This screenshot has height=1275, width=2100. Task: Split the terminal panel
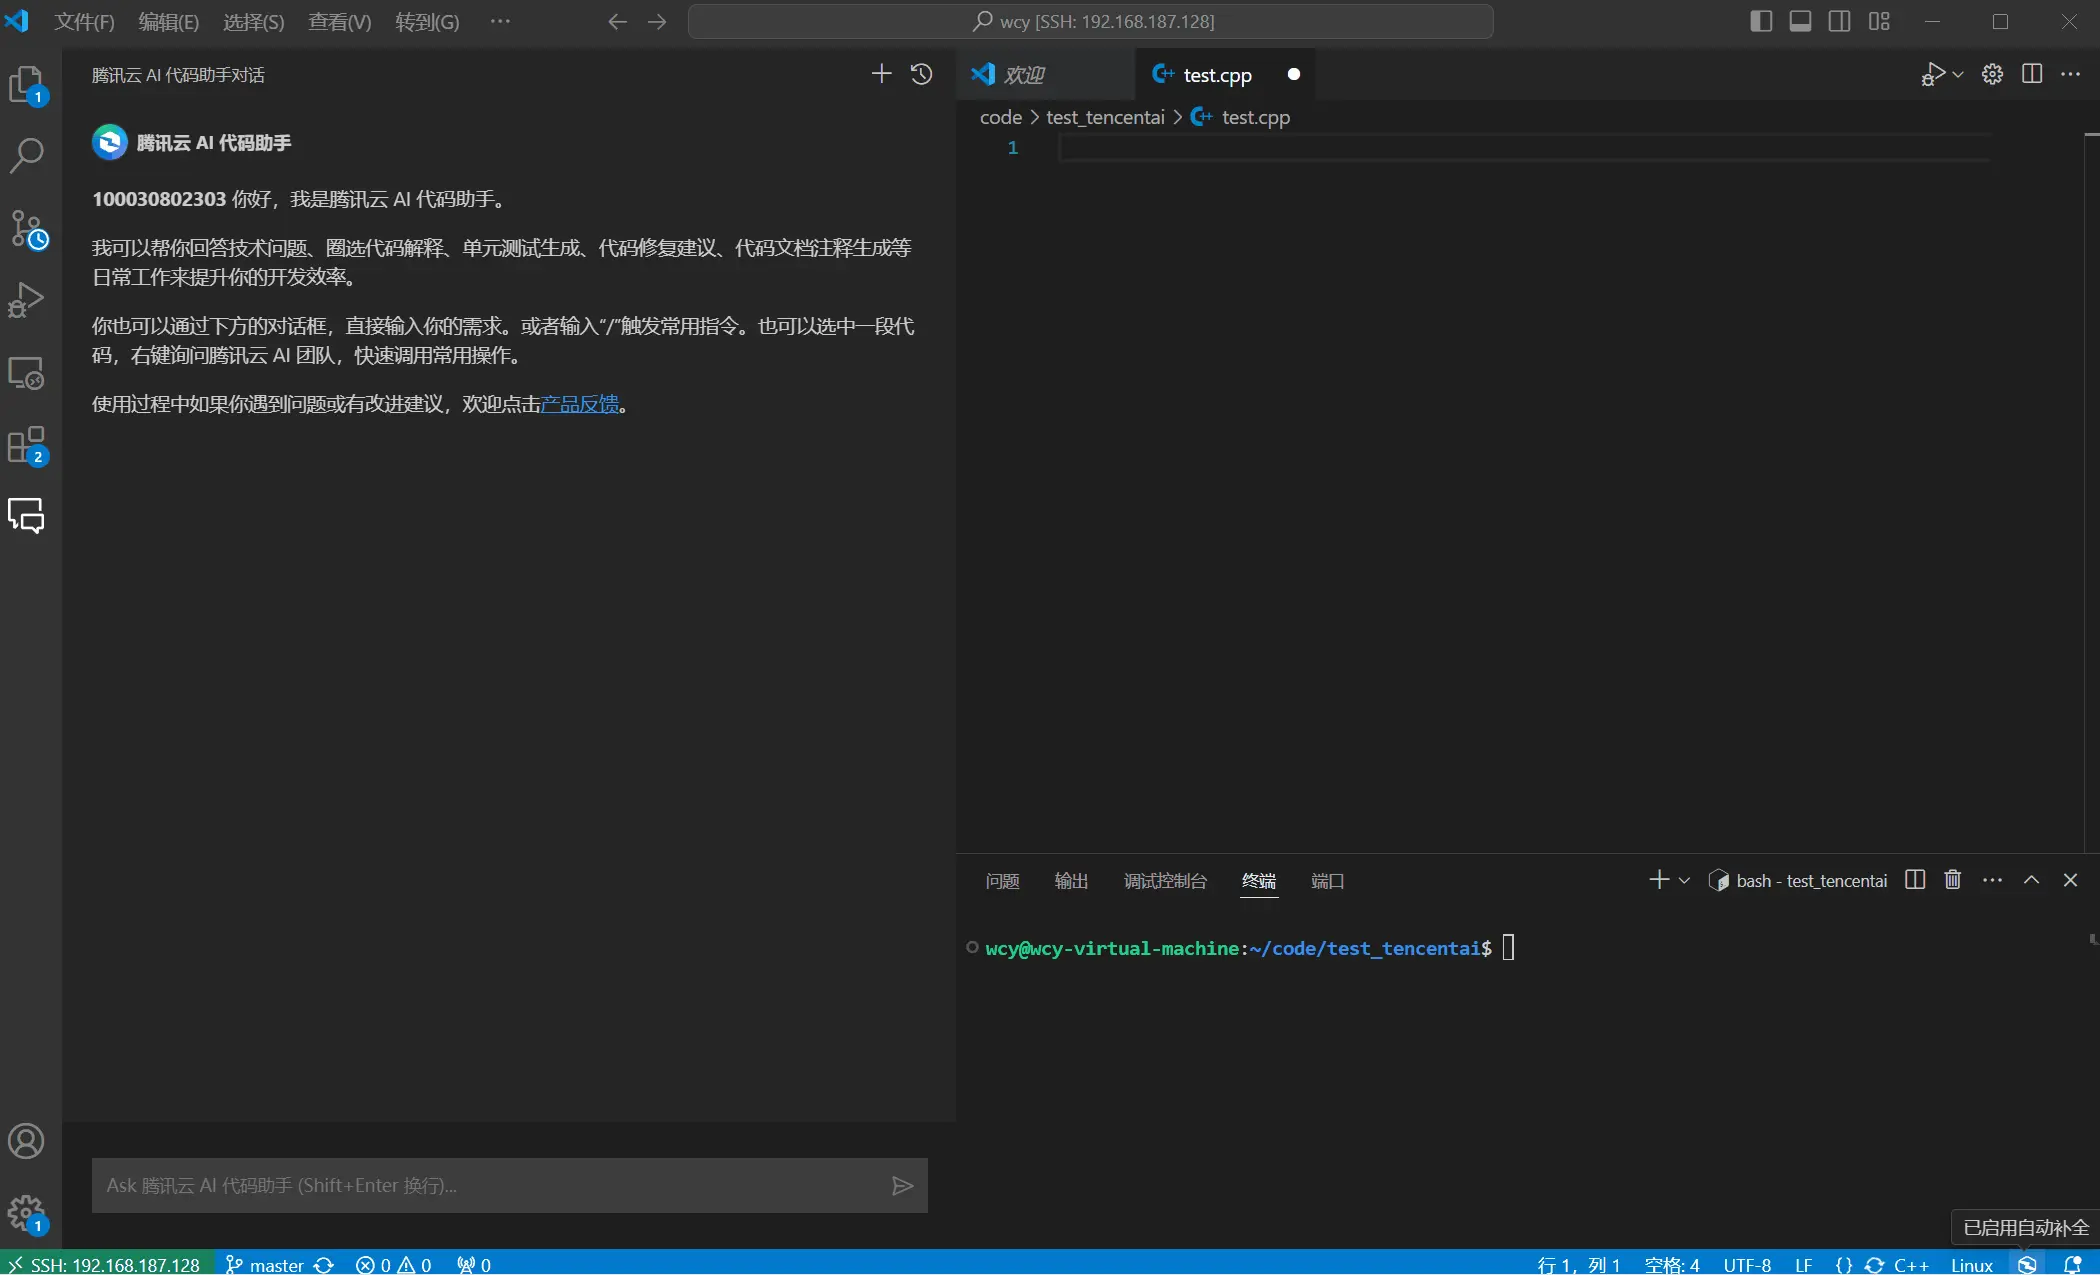tap(1915, 880)
